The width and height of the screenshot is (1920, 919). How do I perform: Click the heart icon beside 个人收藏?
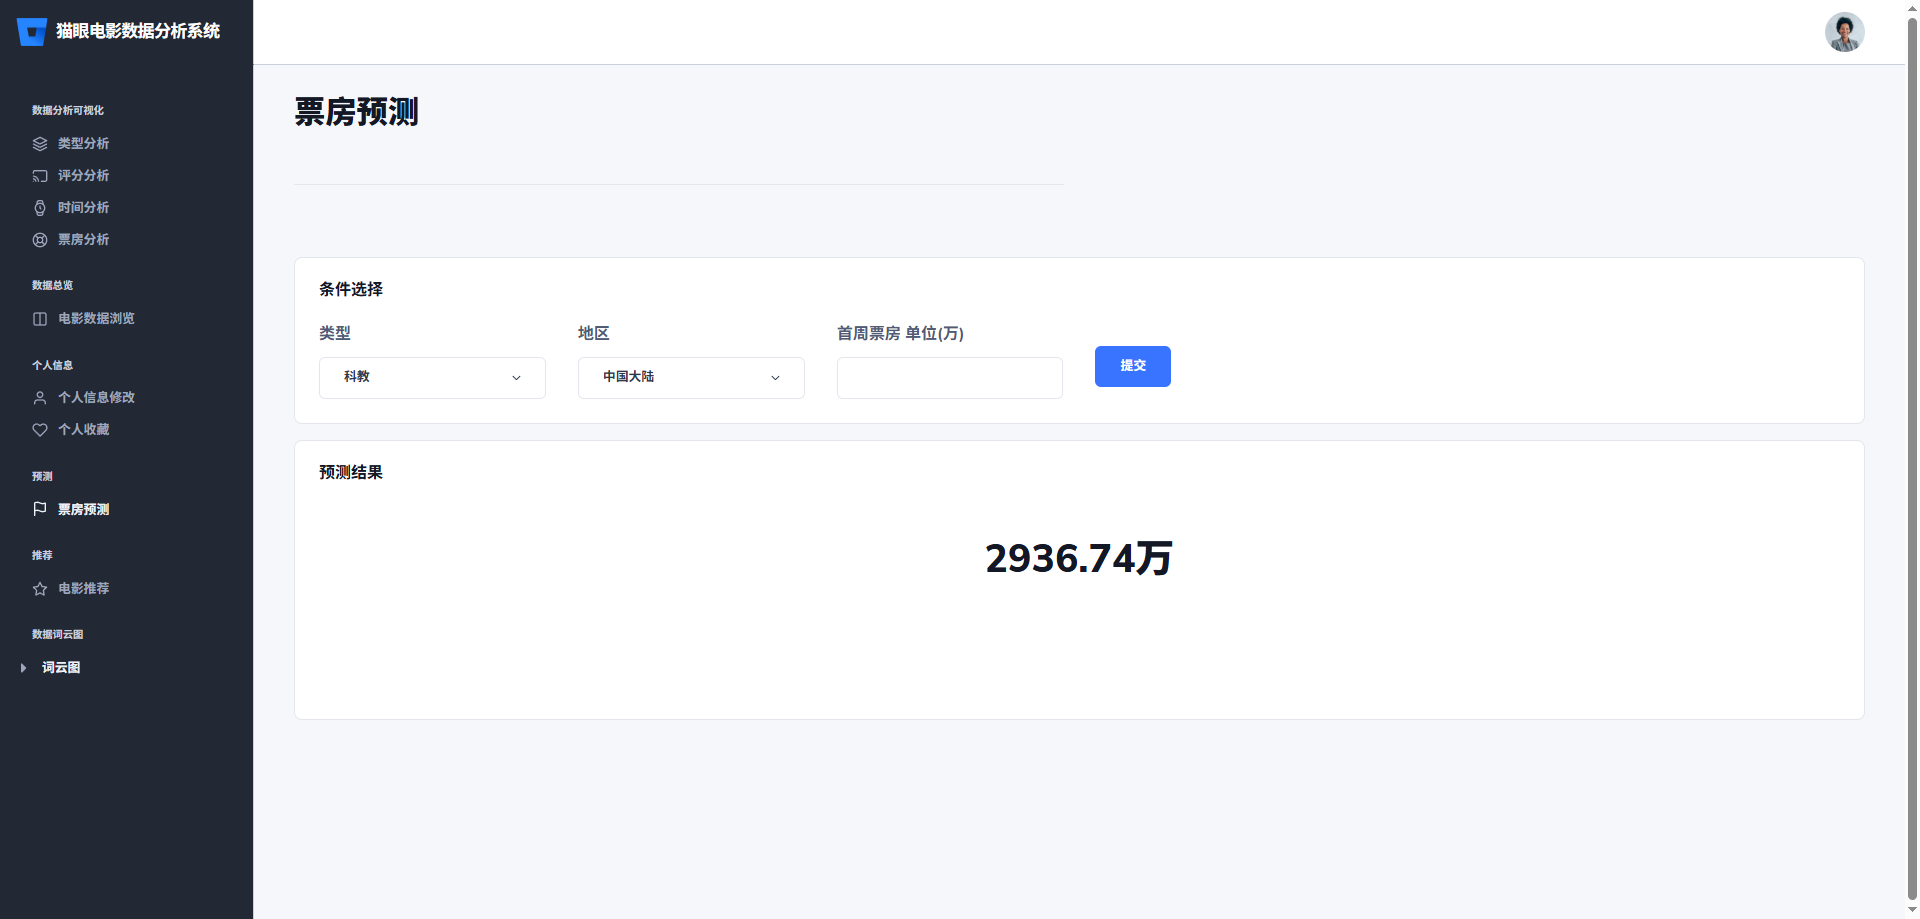click(x=40, y=430)
